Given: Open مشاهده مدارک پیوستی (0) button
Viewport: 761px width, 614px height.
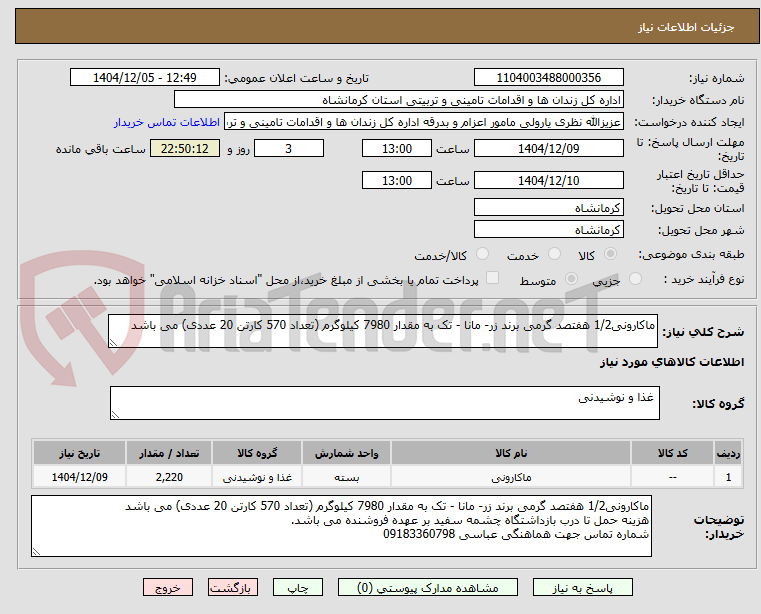Looking at the screenshot, I should click(x=428, y=587).
